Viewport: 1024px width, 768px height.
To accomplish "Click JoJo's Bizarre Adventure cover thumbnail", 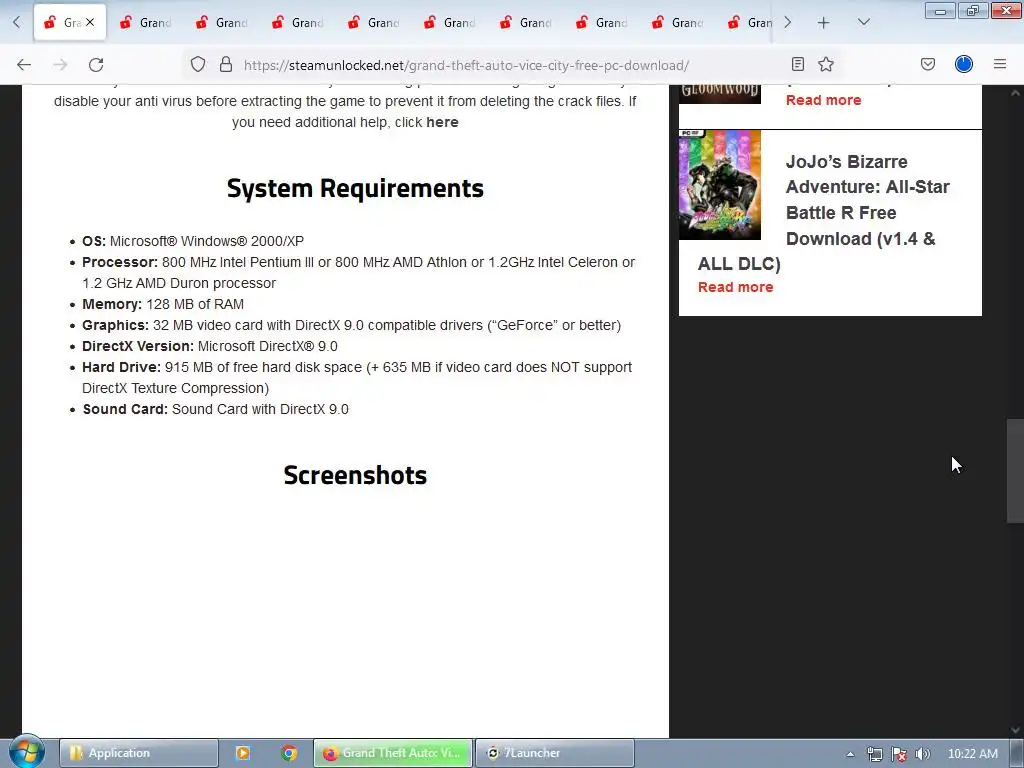I will [x=720, y=185].
